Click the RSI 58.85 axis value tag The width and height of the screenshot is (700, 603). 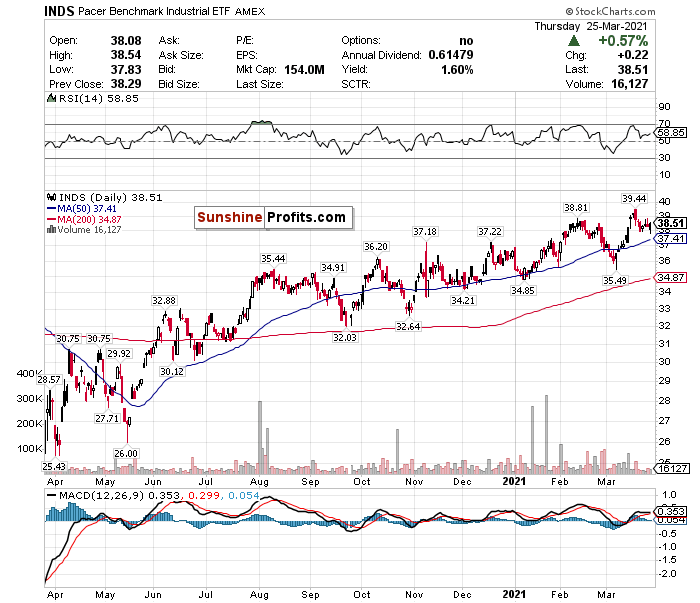point(670,133)
